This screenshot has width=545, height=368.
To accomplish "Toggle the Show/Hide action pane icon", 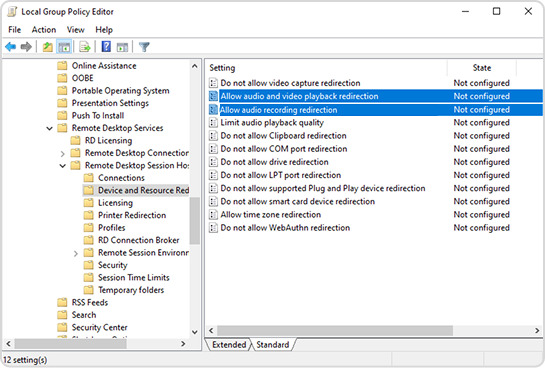I will point(122,47).
